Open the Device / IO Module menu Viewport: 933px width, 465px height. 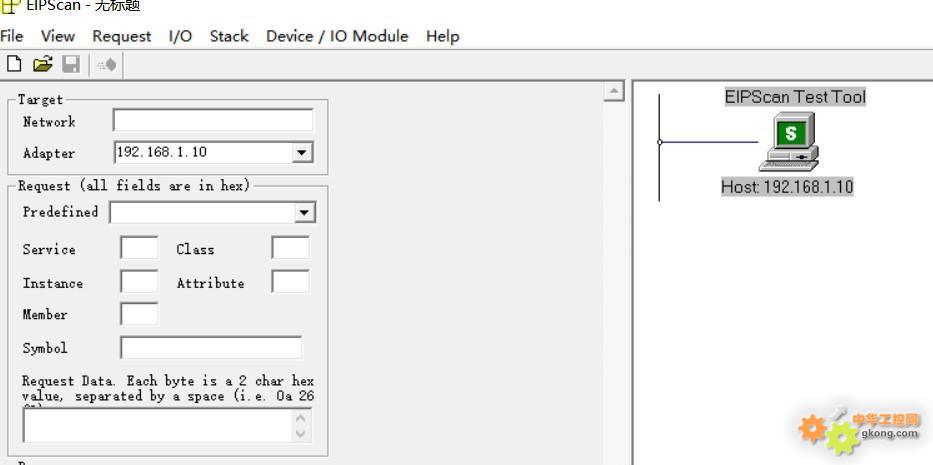coord(337,36)
